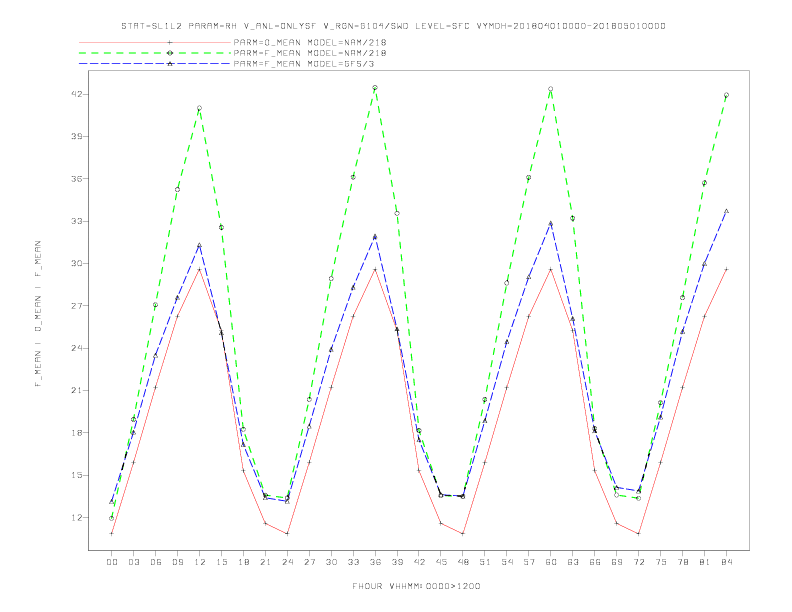The height and width of the screenshot is (612, 792).
Task: Select legend entry PARM=F_MEAN MODEL=NAM/218
Action: point(310,53)
